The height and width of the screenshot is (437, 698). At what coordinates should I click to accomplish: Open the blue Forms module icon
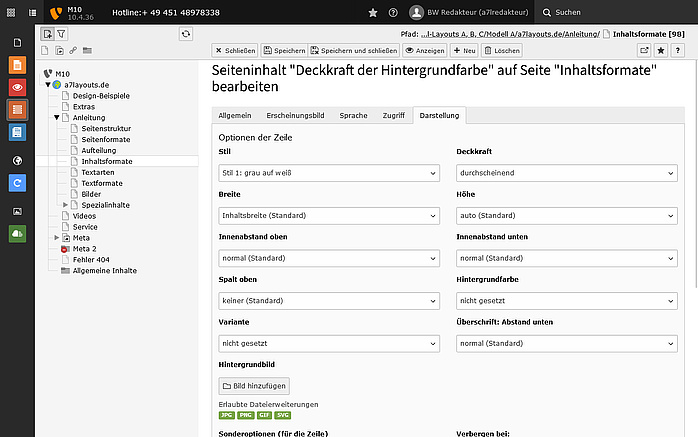click(x=17, y=132)
